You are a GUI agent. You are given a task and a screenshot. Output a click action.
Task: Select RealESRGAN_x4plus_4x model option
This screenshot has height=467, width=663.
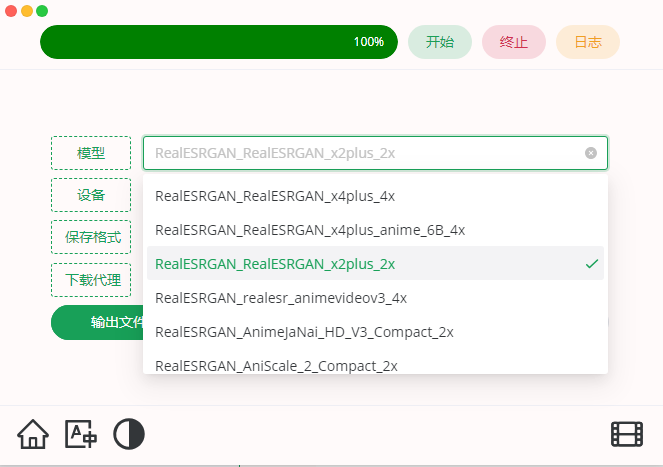coord(275,196)
